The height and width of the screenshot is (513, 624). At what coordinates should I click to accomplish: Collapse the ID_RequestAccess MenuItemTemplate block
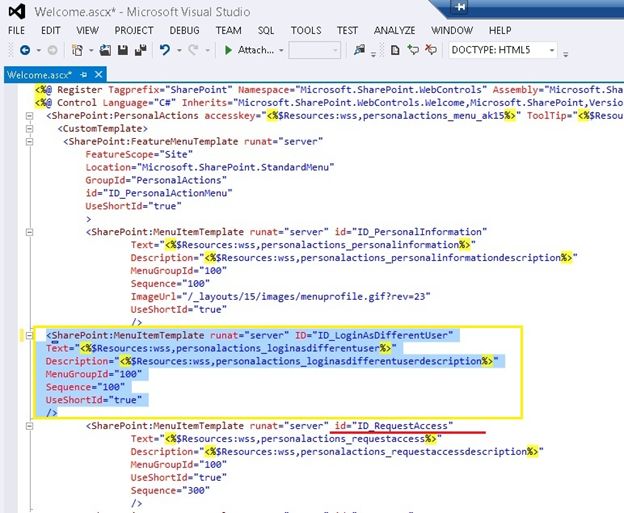tap(29, 426)
